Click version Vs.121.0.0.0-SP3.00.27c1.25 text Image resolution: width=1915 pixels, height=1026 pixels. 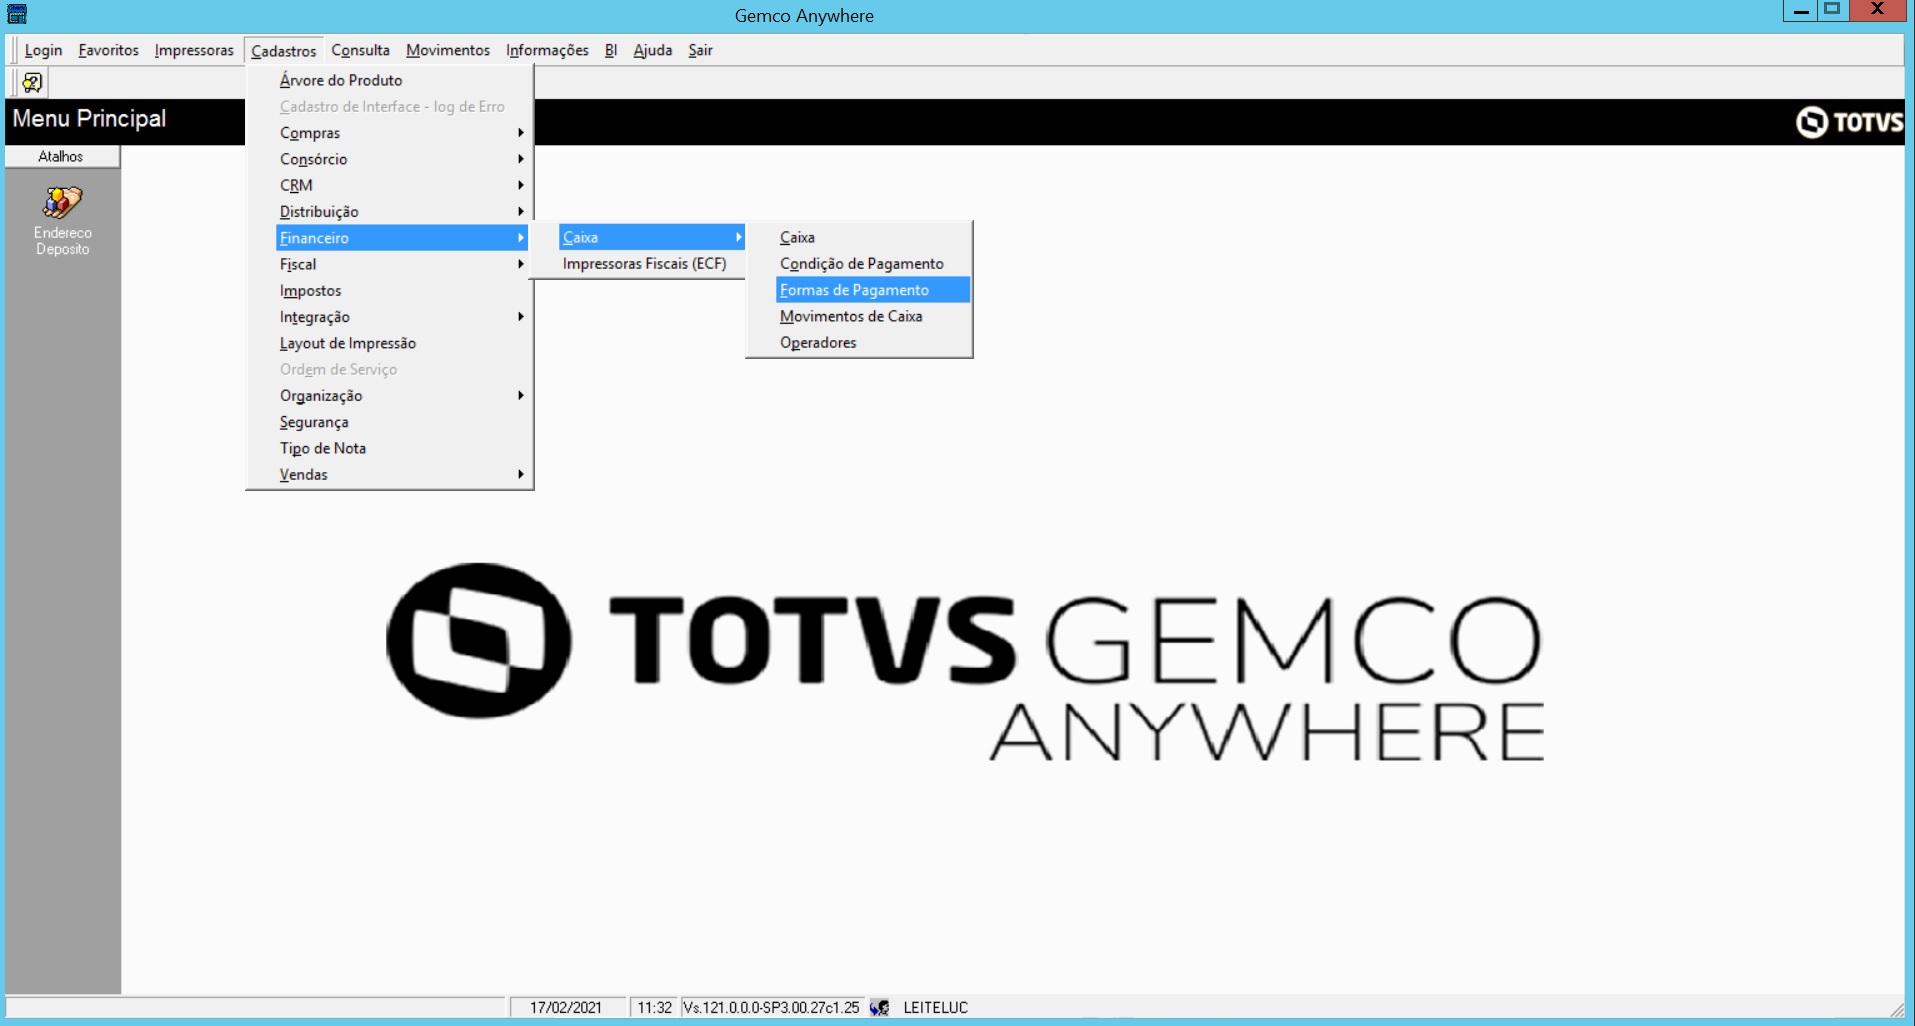click(x=771, y=1007)
